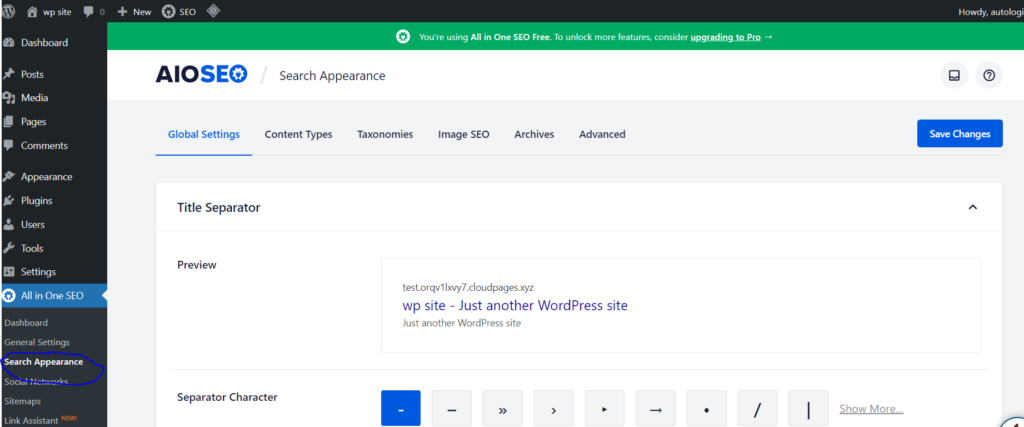Click the WordPress logo in admin bar
This screenshot has height=427, width=1024.
tap(11, 11)
